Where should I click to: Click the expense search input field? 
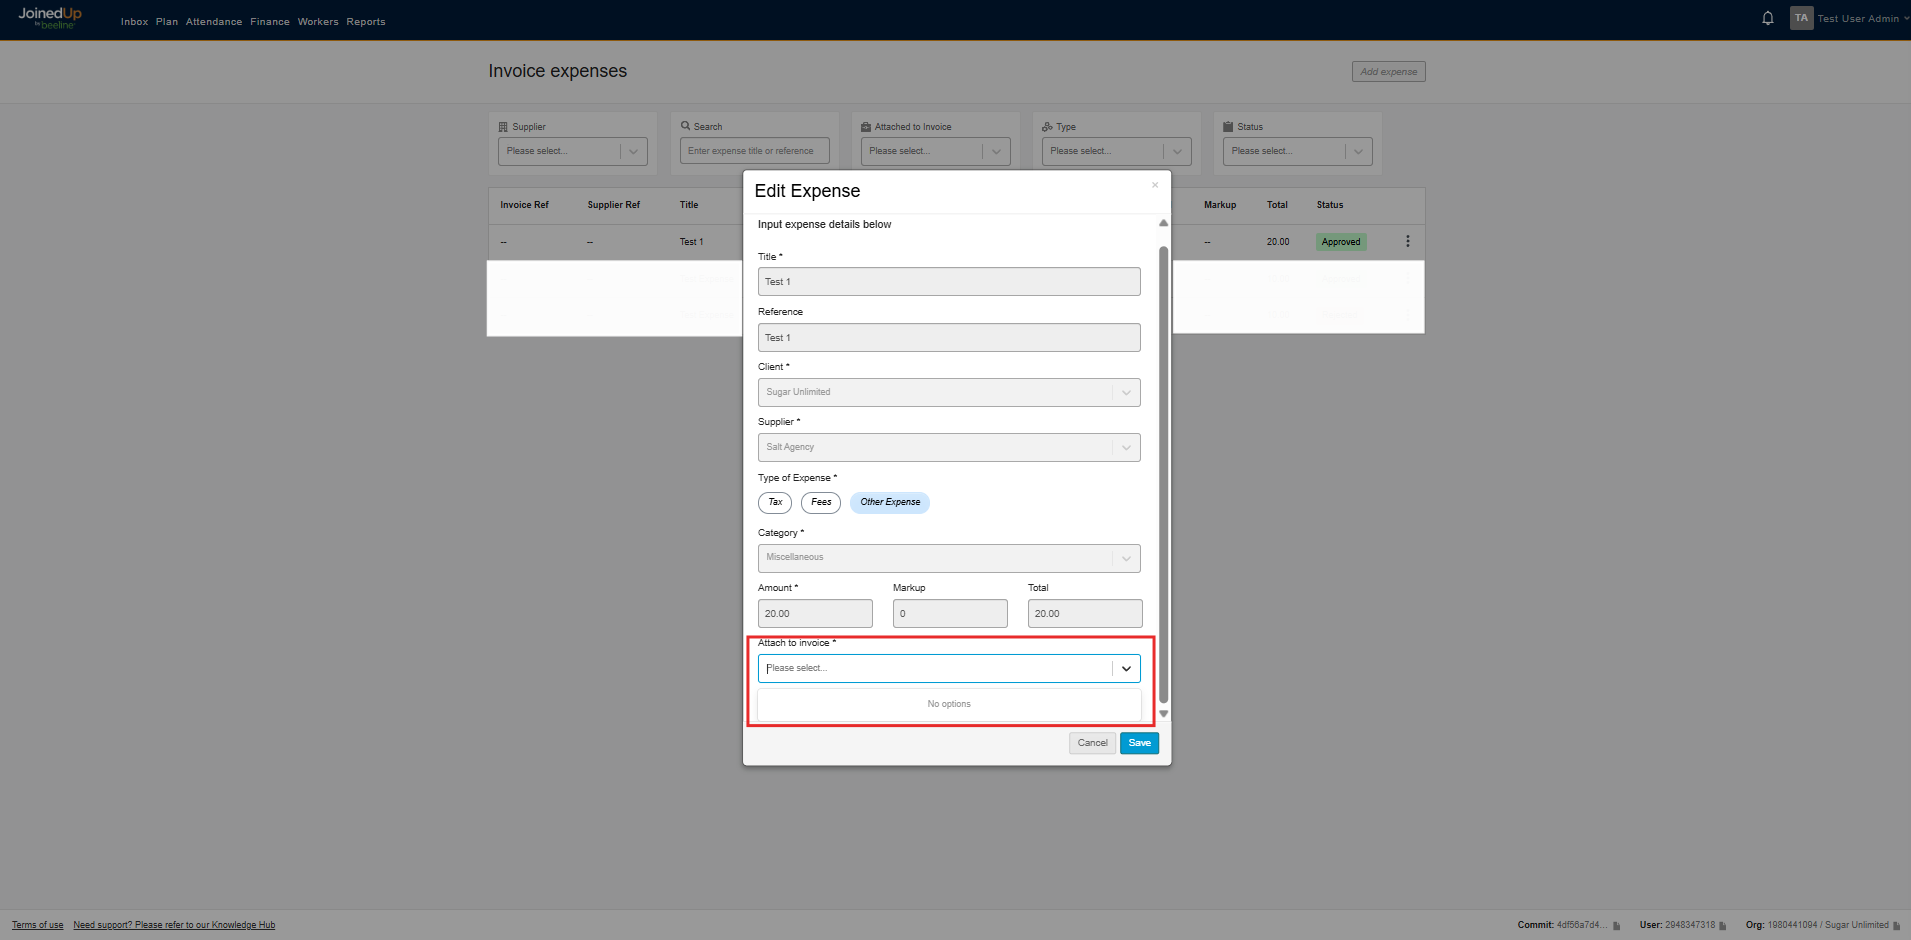pos(754,150)
